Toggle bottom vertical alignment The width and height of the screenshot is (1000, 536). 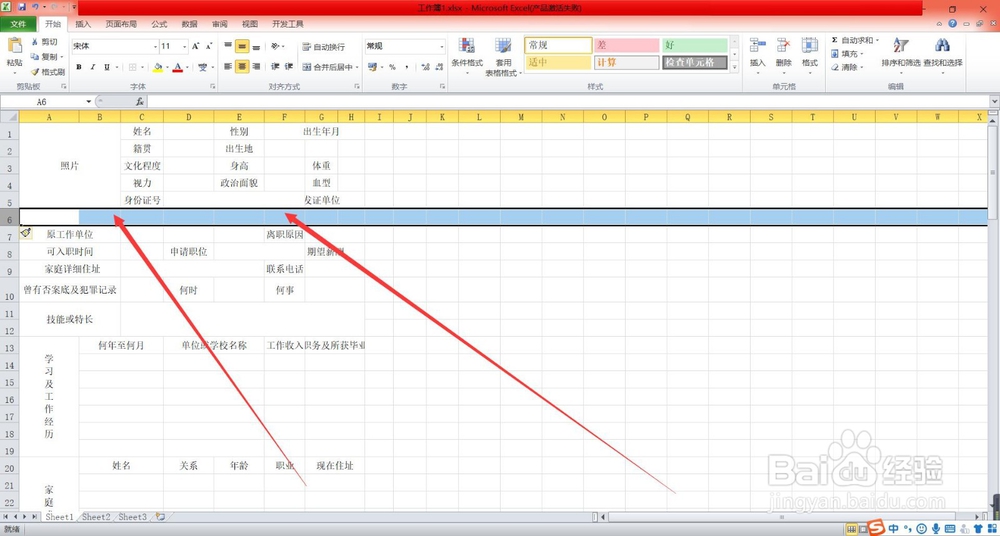[256, 46]
